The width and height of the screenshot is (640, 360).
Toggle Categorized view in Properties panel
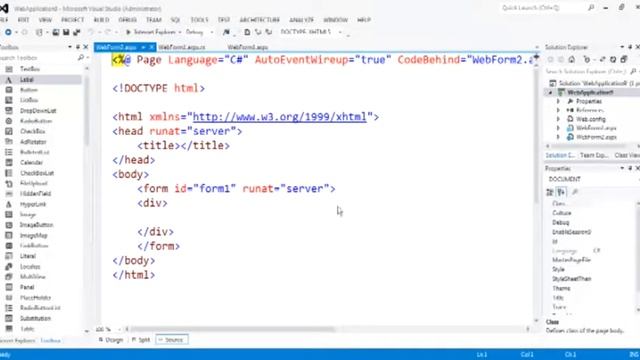coord(550,192)
